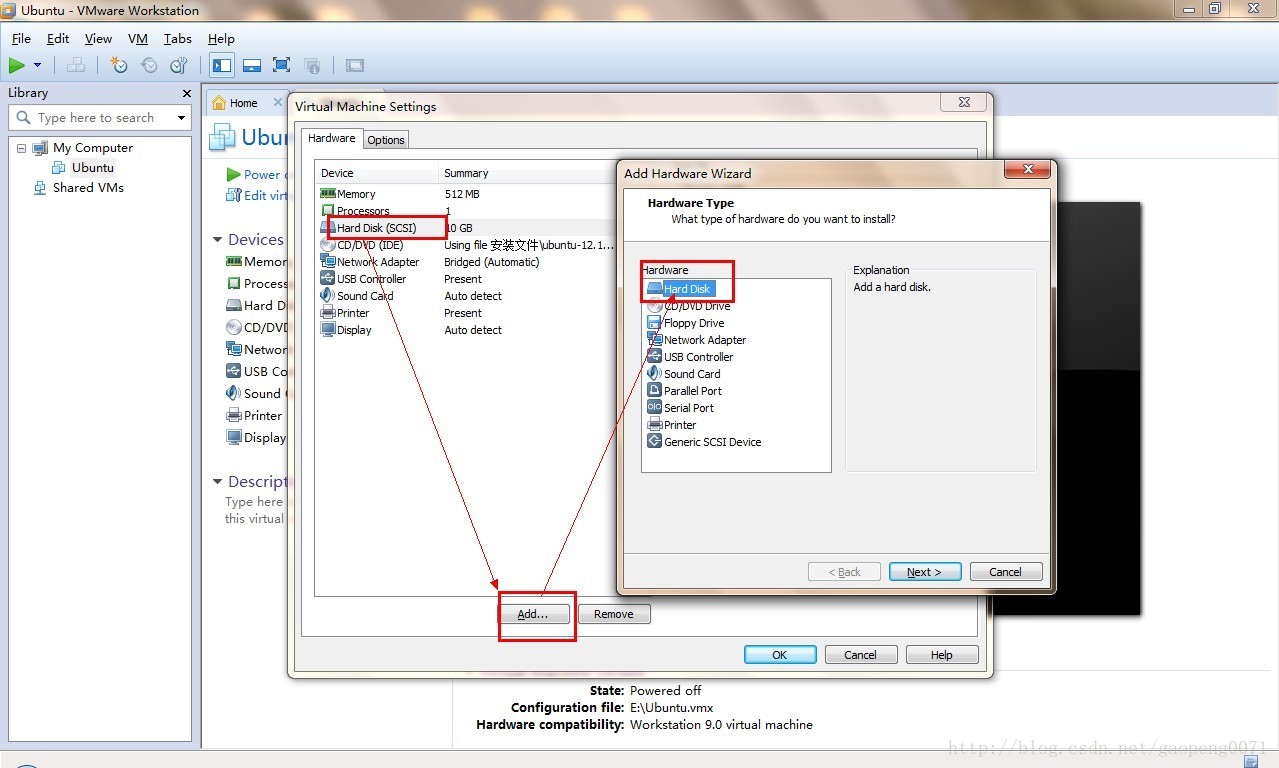Select the Hardware tab in settings

coord(331,138)
